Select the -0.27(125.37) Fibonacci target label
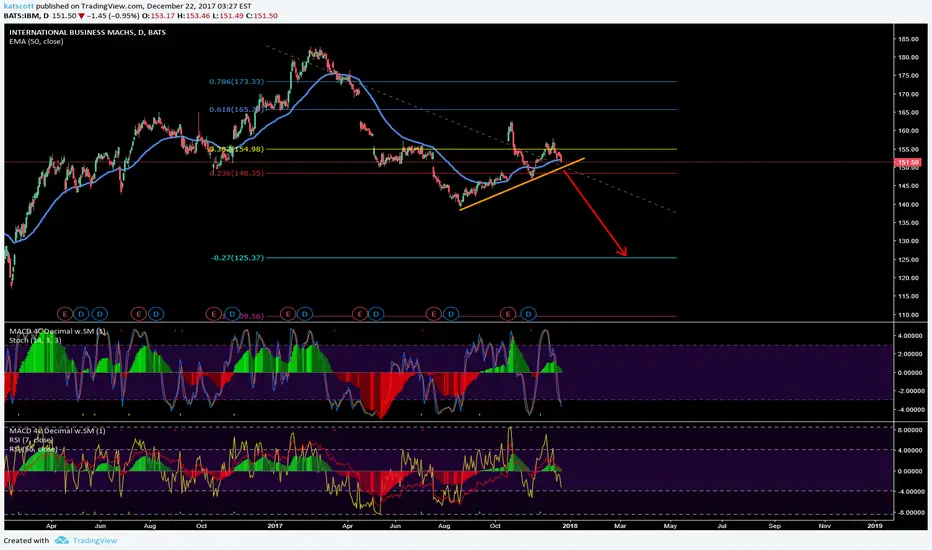Screen dimensions: 932x550 tap(237, 257)
